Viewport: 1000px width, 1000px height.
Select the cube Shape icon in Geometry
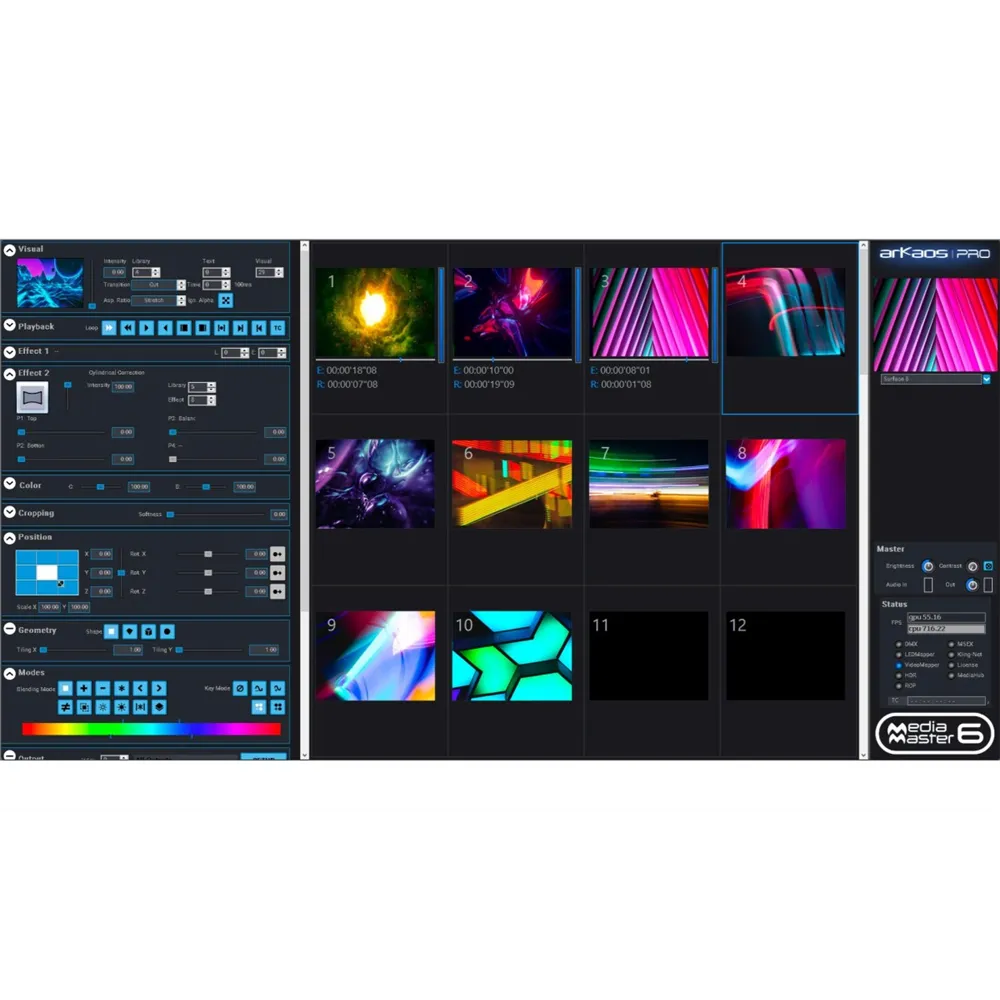(149, 631)
